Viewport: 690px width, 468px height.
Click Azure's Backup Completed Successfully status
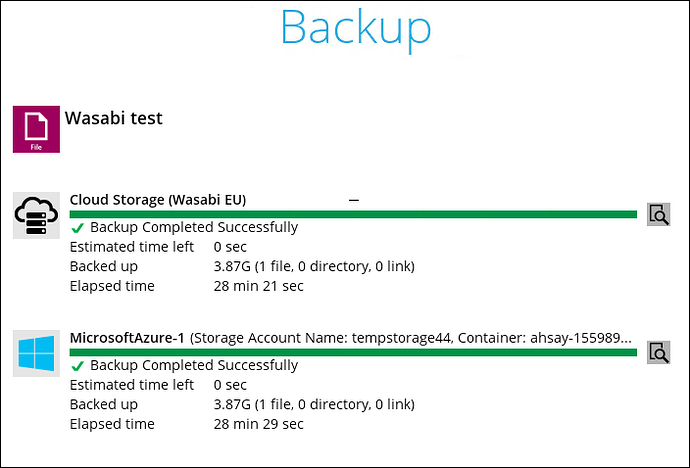tap(194, 366)
